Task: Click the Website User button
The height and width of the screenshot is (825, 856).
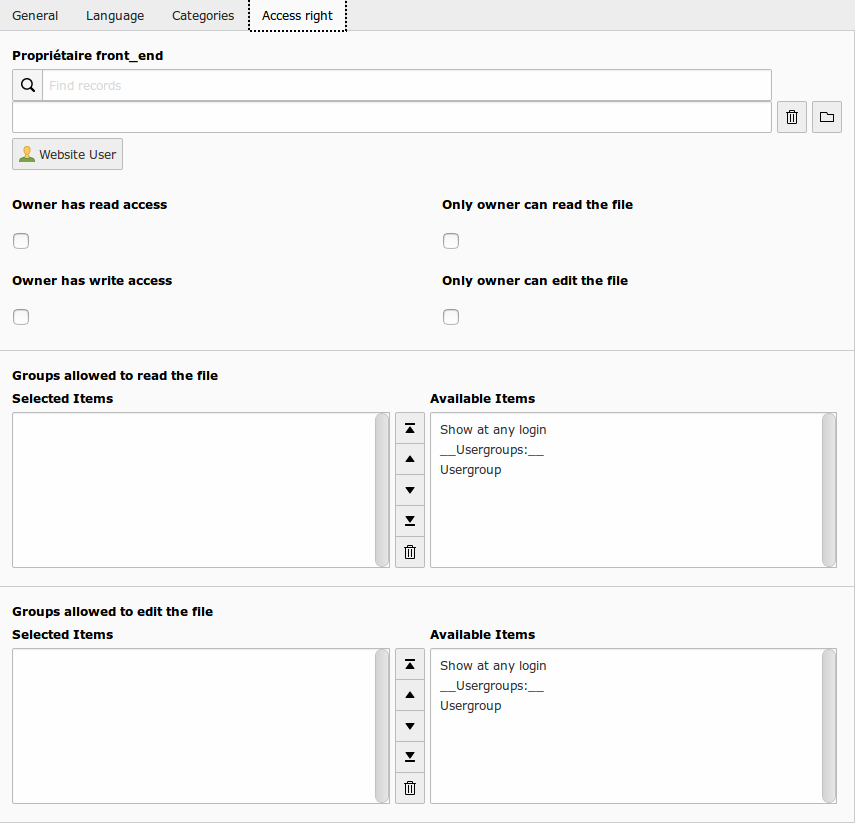Action: click(x=68, y=155)
